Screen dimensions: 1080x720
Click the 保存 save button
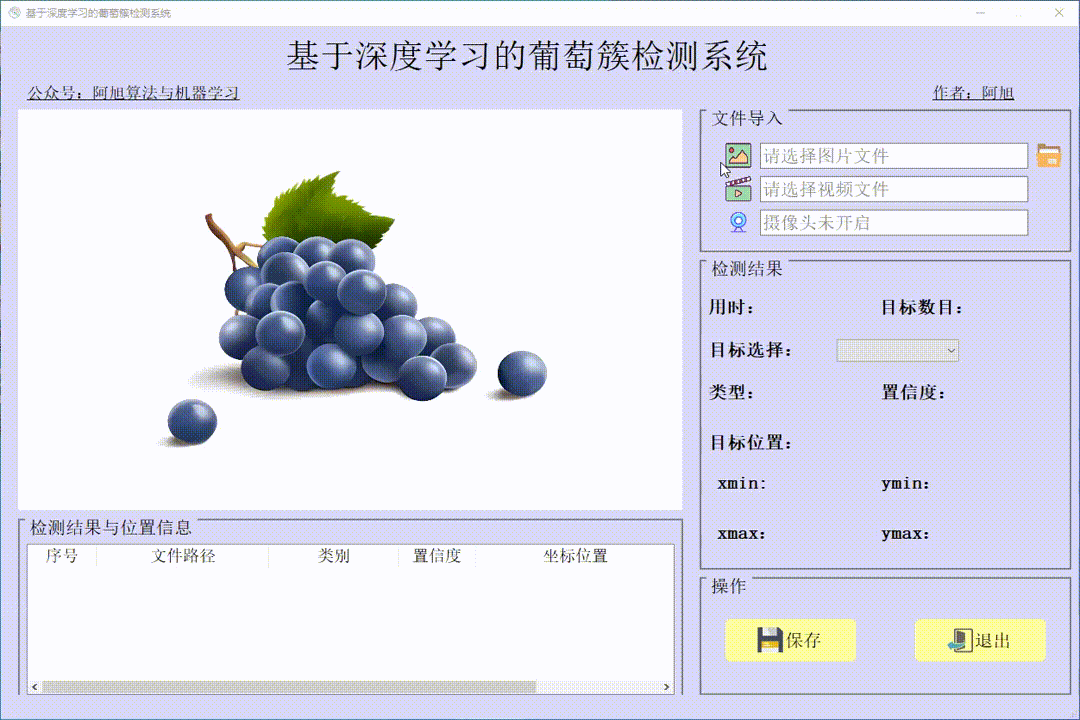click(790, 640)
